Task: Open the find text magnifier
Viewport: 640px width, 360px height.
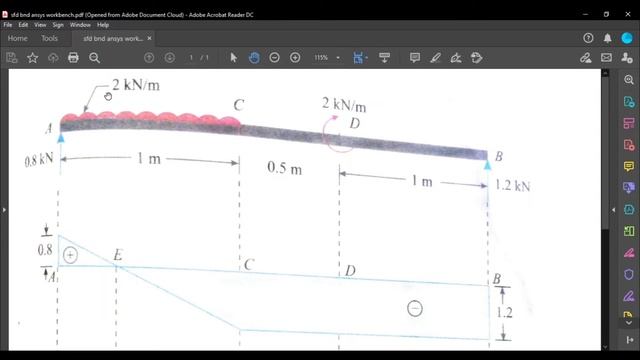Action: tap(94, 58)
